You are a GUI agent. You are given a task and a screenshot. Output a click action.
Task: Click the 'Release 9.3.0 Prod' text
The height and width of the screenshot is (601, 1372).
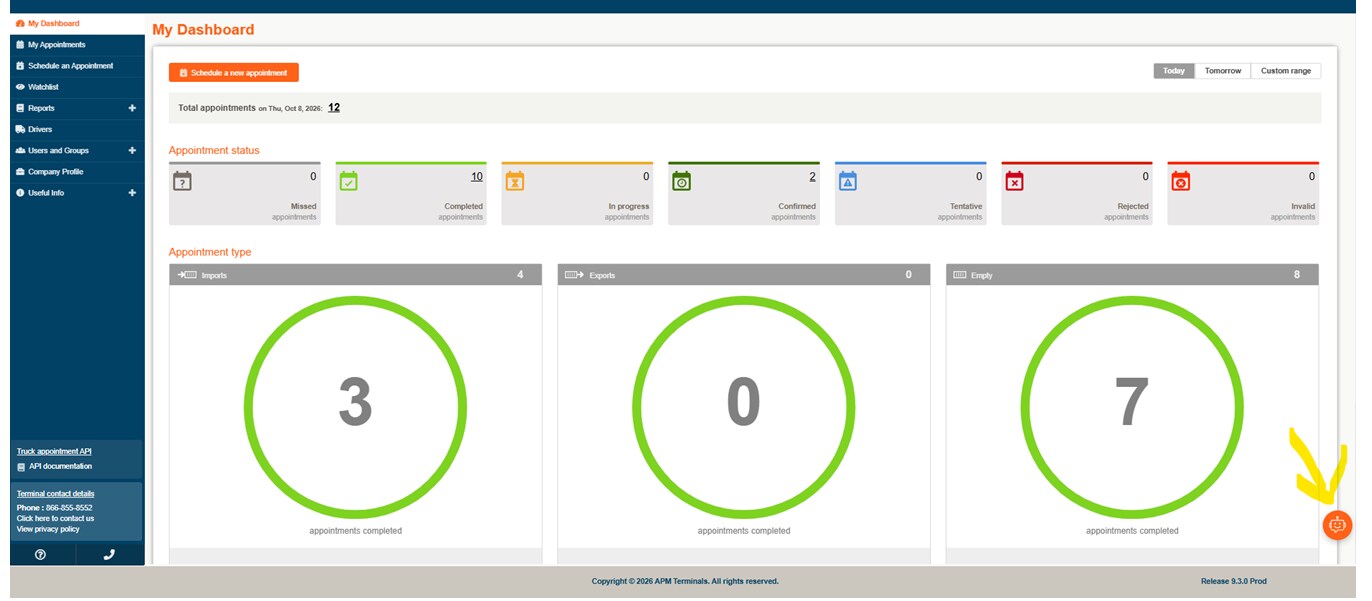[1234, 581]
